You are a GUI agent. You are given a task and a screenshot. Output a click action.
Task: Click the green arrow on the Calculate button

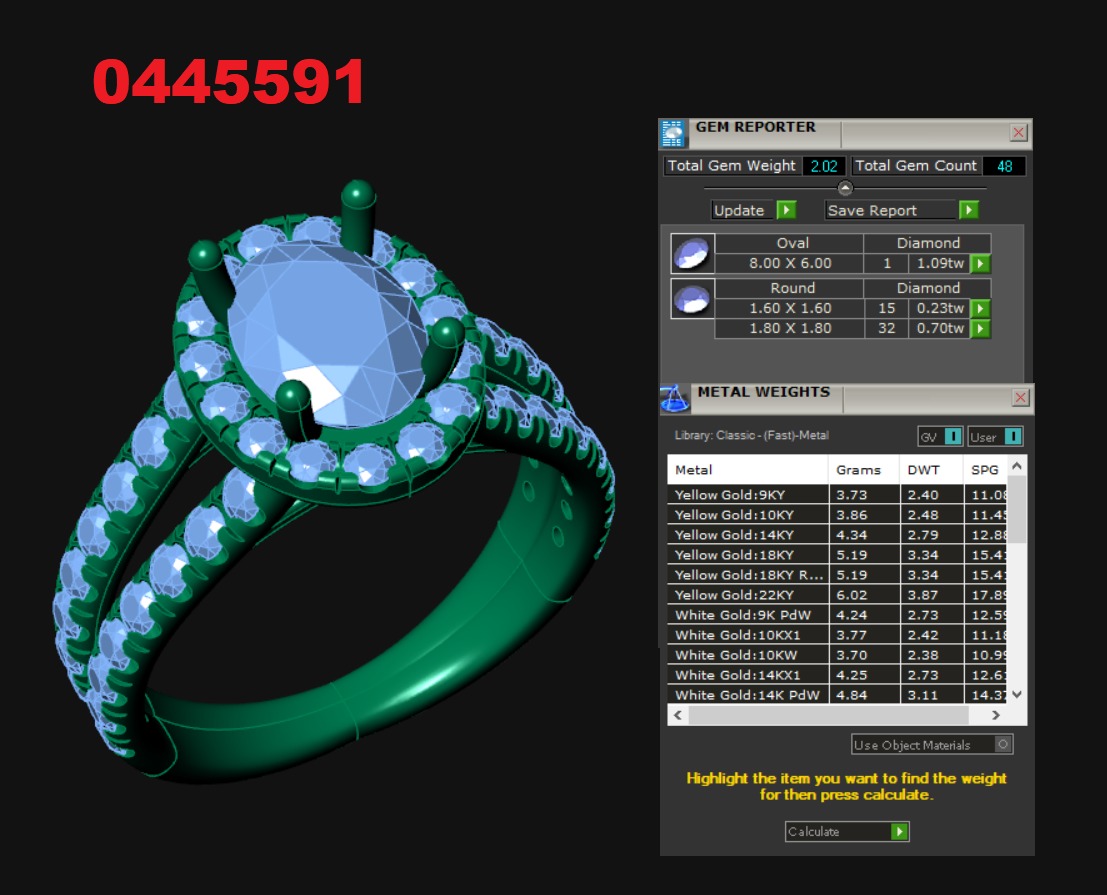(899, 831)
